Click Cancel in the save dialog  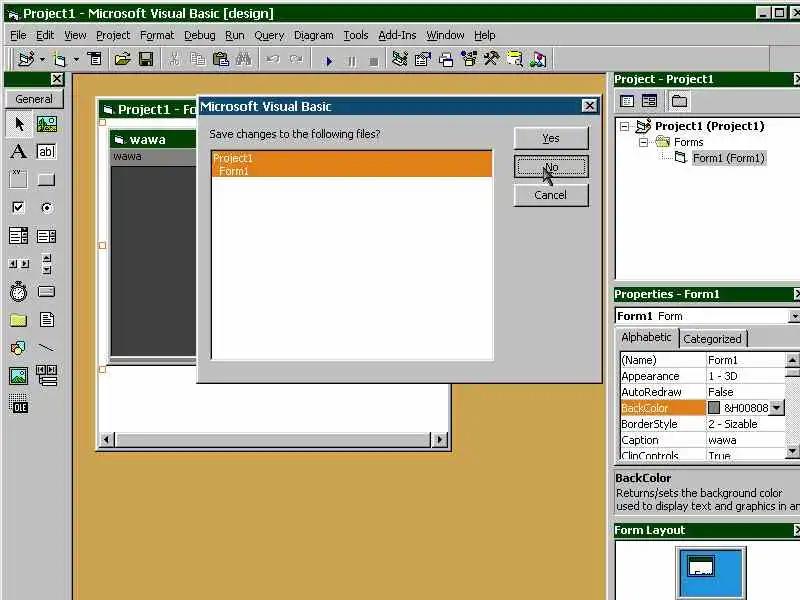pyautogui.click(x=551, y=195)
